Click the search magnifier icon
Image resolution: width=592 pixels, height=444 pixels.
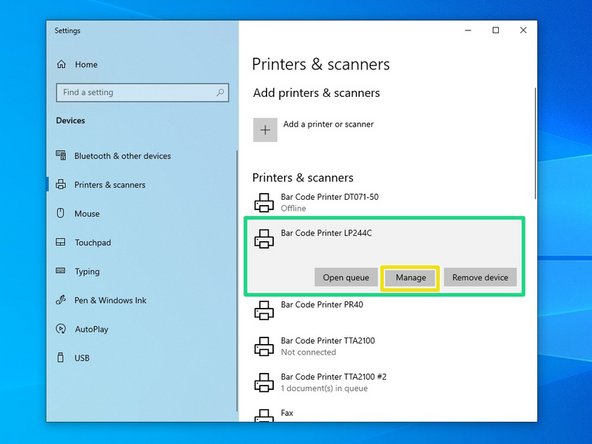[x=220, y=92]
